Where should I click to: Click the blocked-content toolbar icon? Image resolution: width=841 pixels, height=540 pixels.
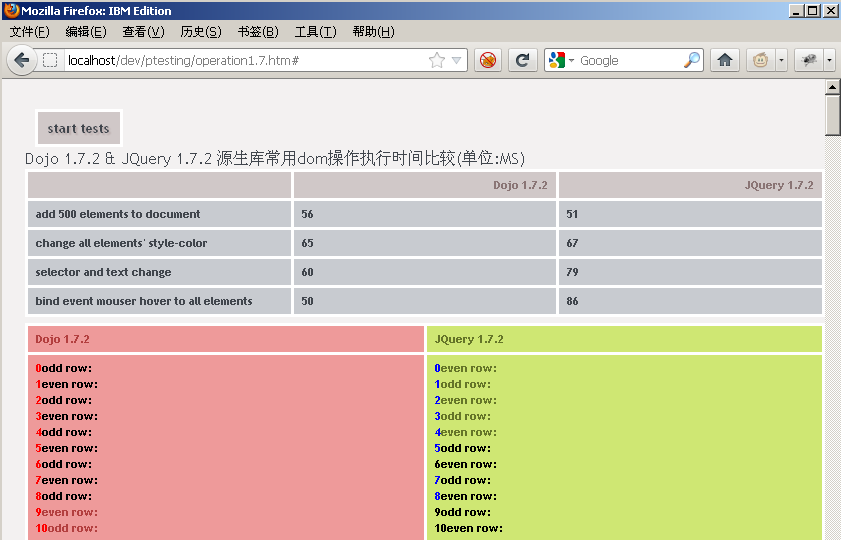488,60
